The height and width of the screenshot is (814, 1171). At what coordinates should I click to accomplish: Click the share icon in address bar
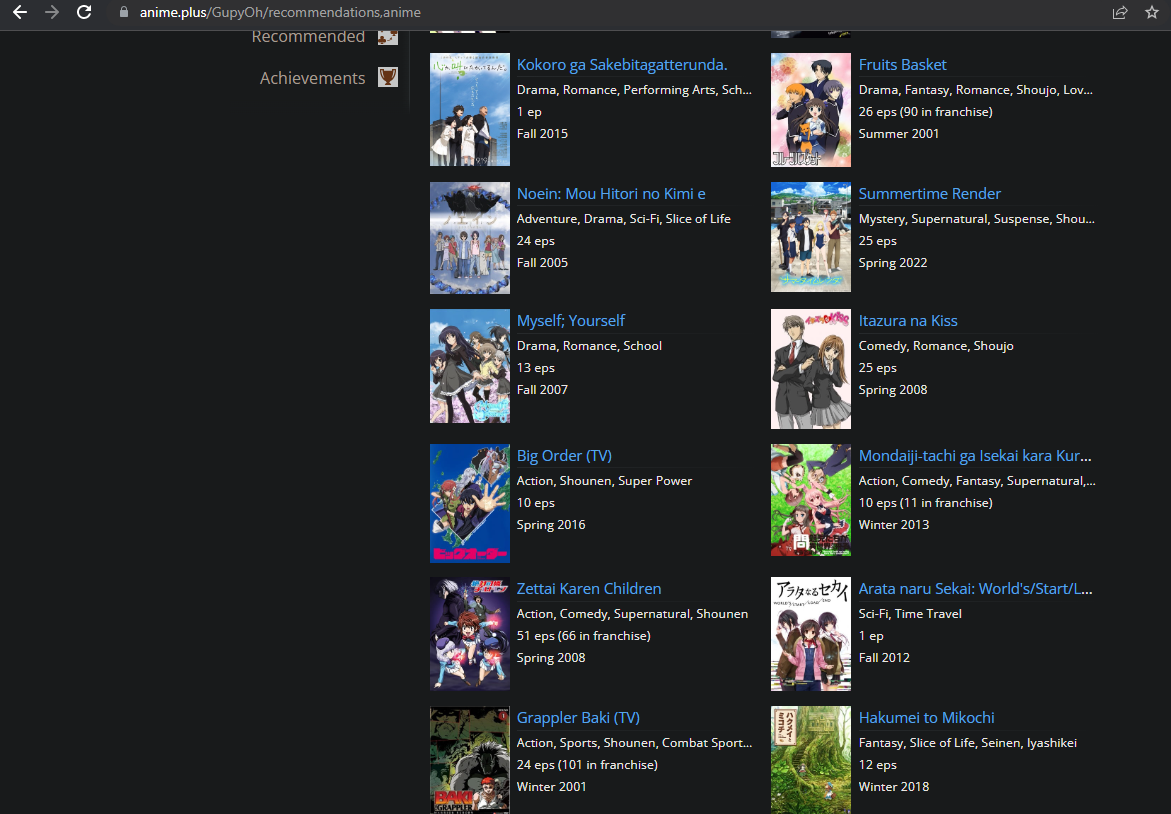[x=1119, y=13]
